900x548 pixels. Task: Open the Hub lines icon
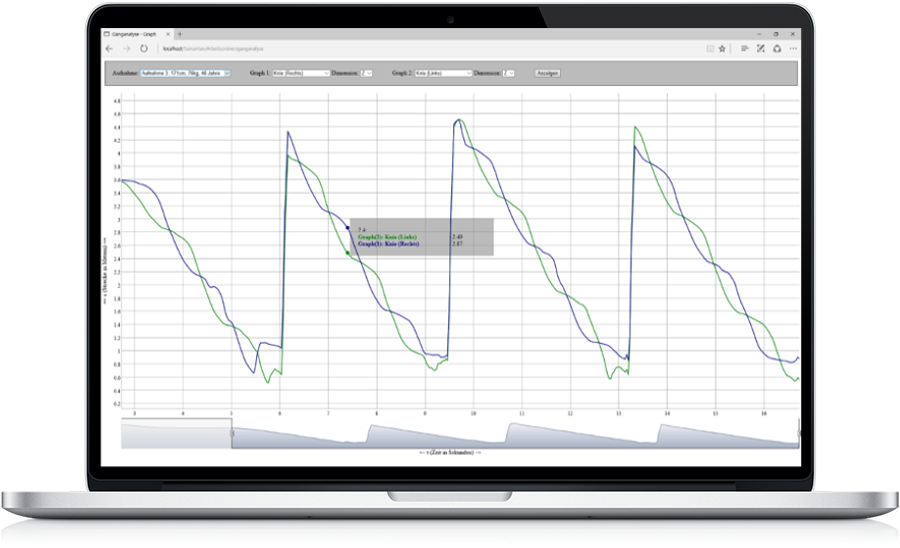745,48
